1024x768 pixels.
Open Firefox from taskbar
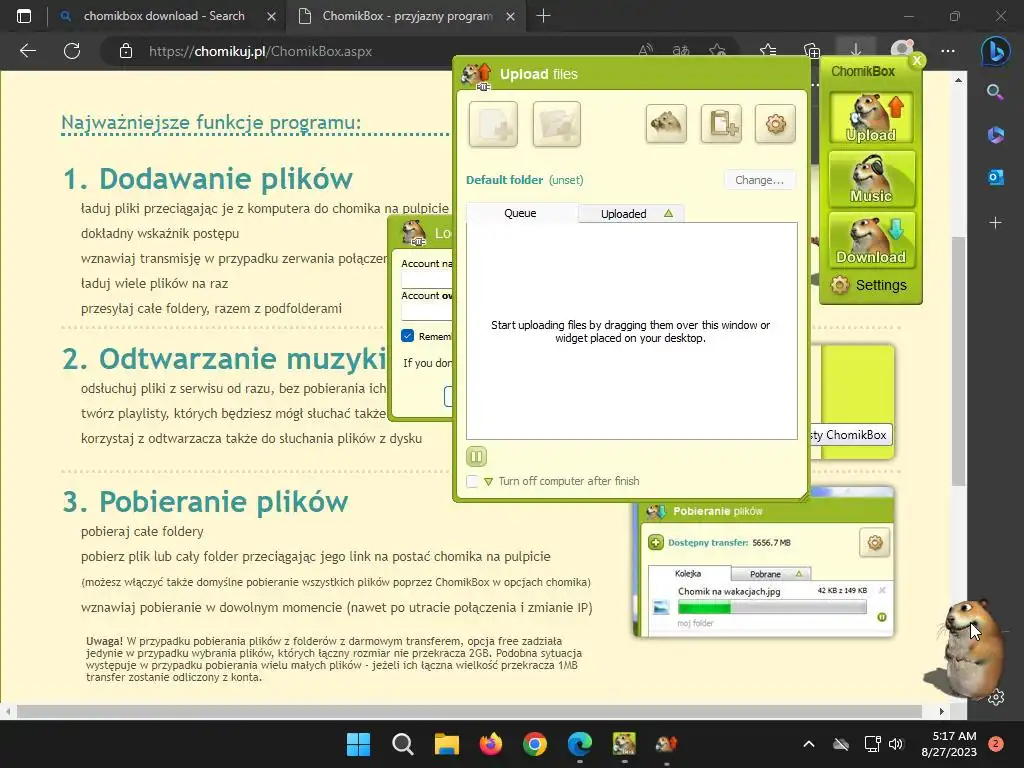click(490, 744)
